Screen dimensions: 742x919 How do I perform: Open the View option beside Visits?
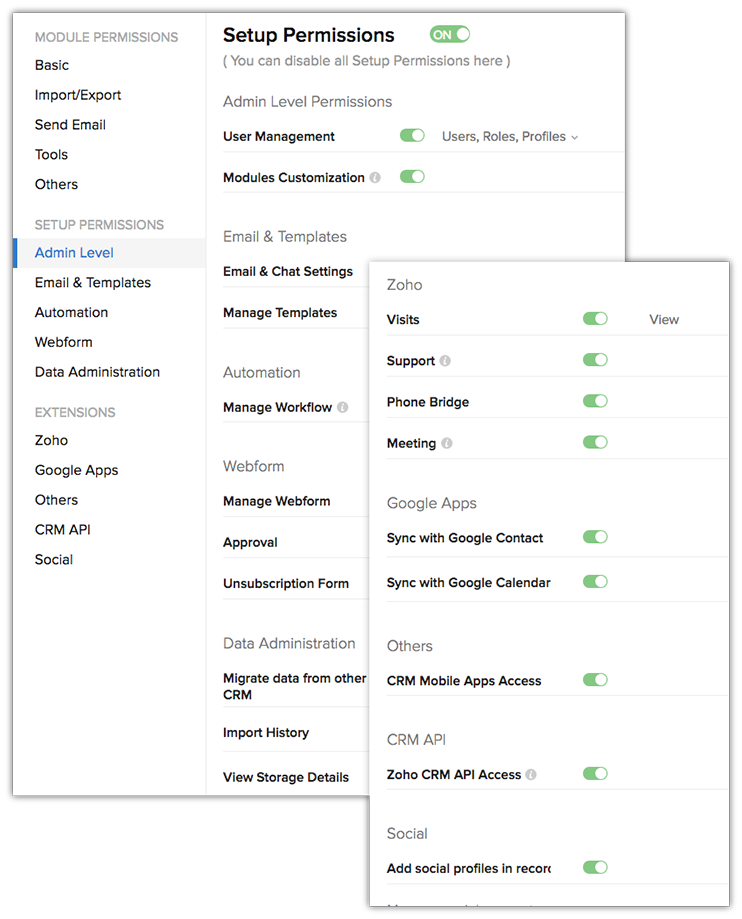pyautogui.click(x=664, y=320)
